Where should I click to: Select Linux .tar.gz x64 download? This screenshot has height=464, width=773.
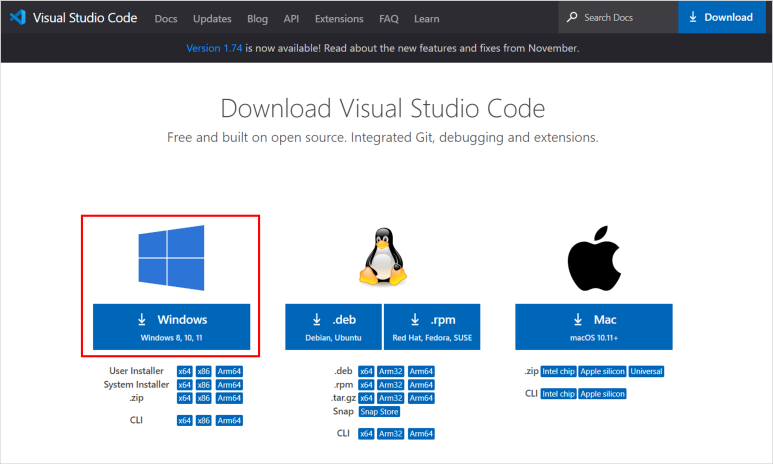366,398
